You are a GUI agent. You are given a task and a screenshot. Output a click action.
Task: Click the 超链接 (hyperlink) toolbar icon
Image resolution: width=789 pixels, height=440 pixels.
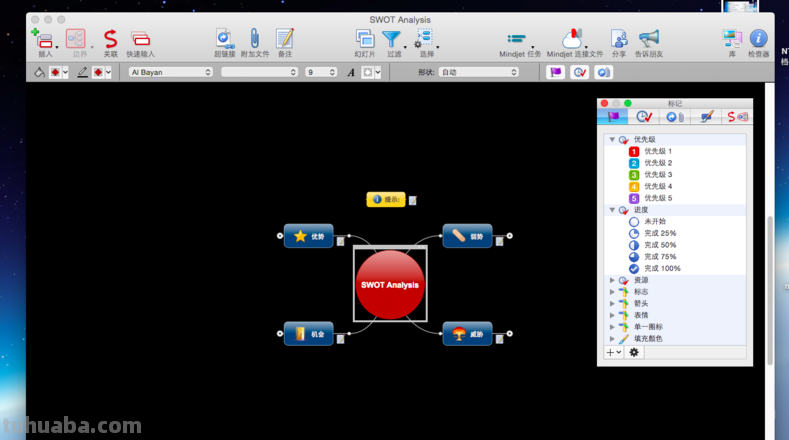tap(225, 39)
